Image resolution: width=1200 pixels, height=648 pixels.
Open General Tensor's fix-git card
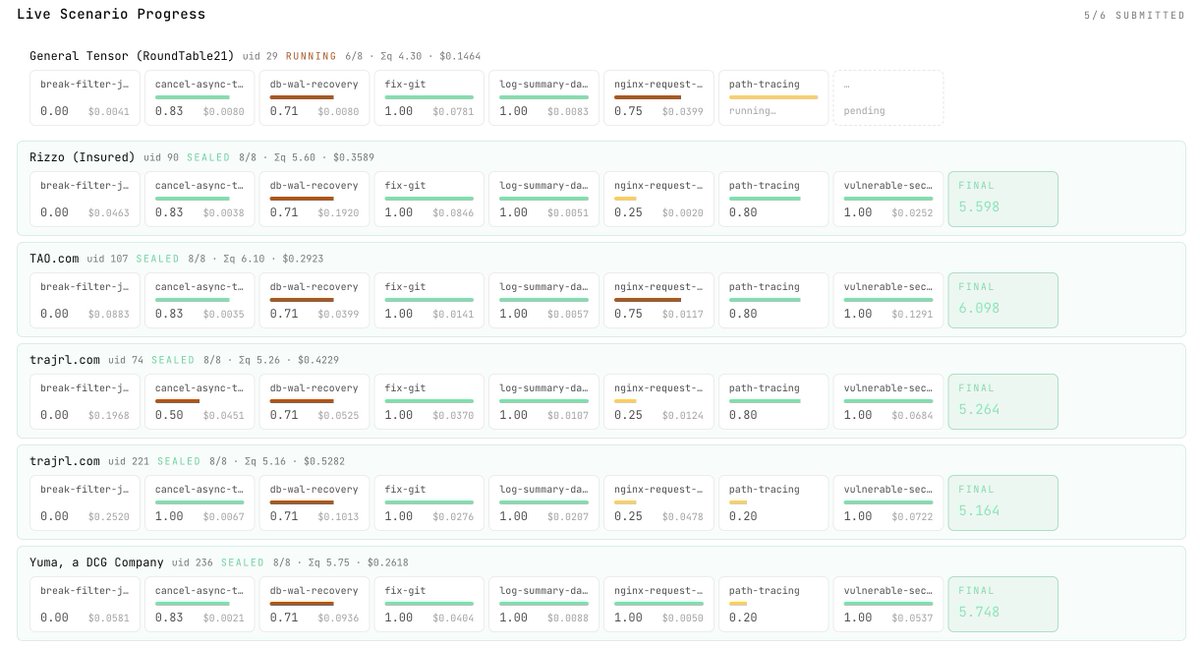(x=430, y=98)
